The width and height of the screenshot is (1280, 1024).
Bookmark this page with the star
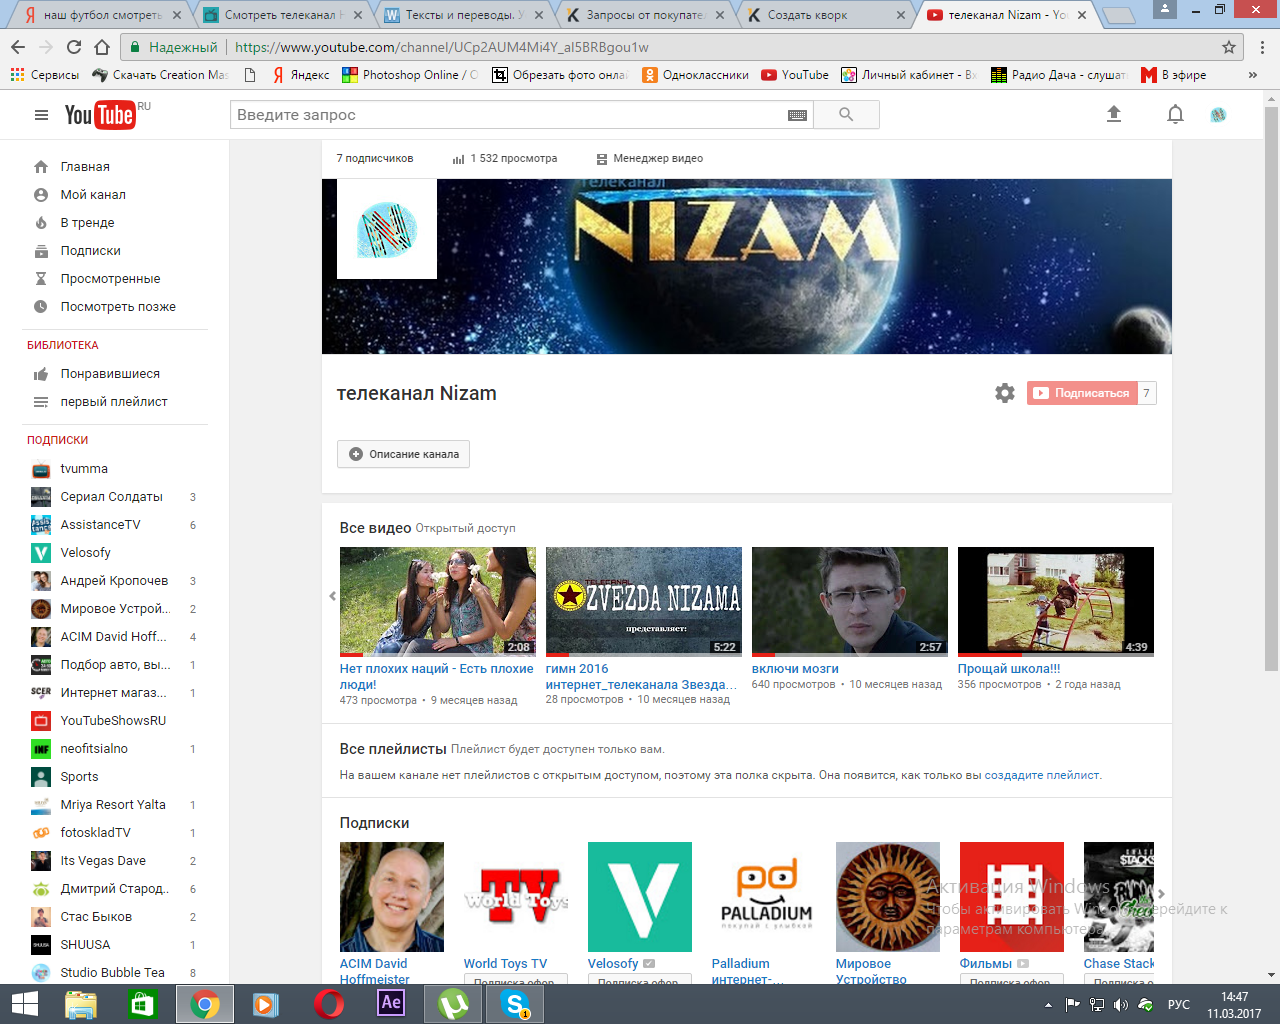tap(1229, 47)
